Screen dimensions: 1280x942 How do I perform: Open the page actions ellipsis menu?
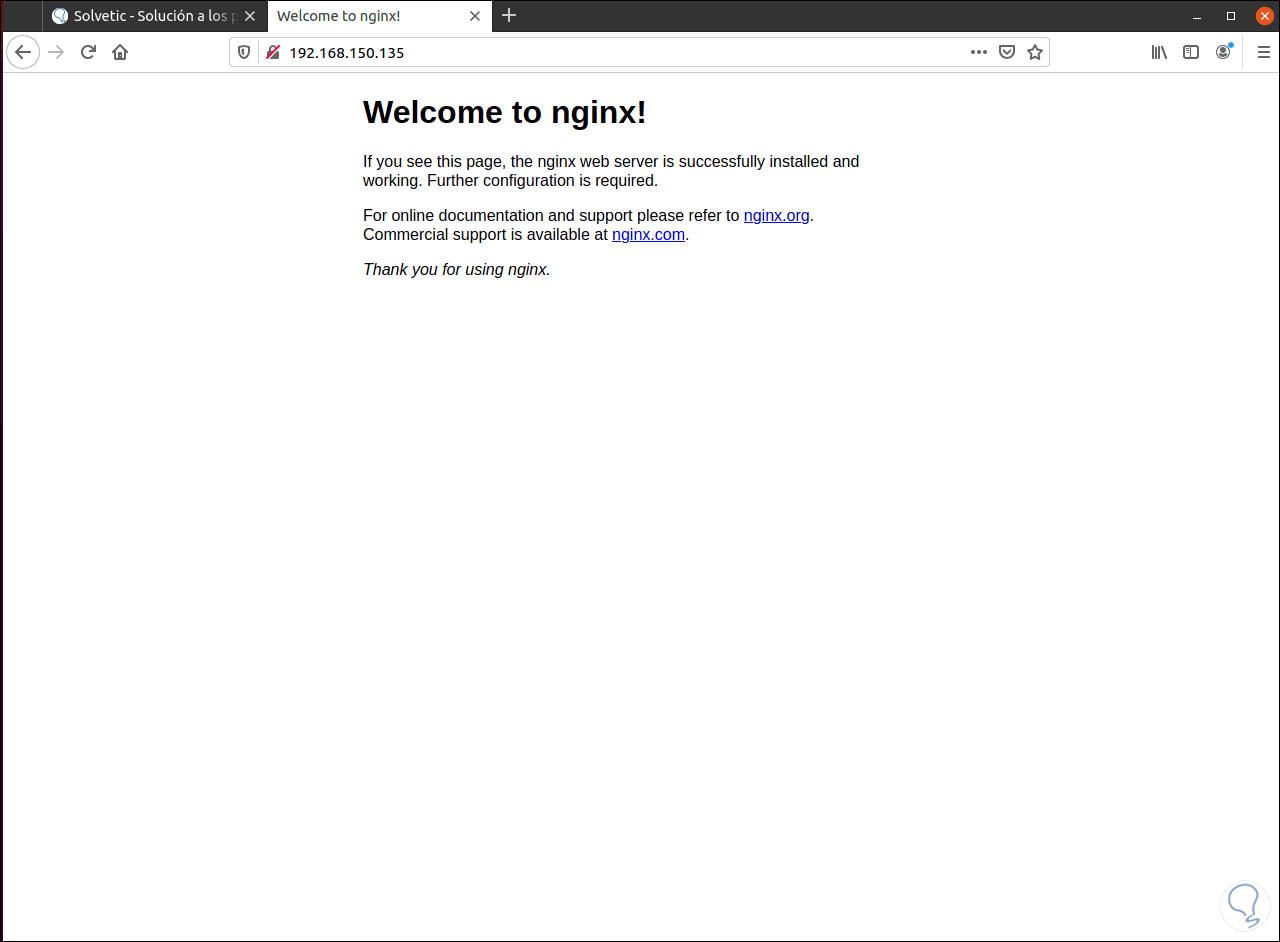[x=978, y=52]
